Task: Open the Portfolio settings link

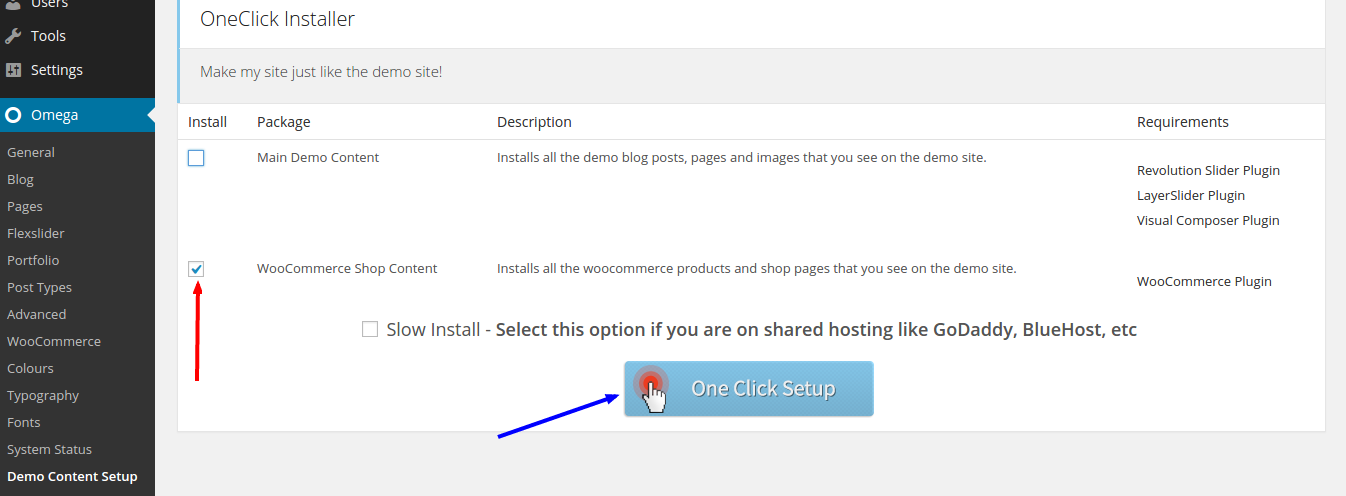Action: [x=33, y=260]
